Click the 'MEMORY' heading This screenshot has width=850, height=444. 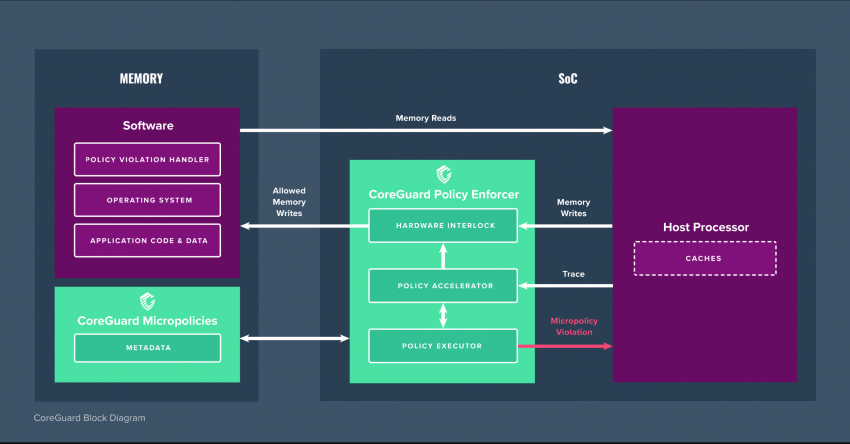point(141,79)
